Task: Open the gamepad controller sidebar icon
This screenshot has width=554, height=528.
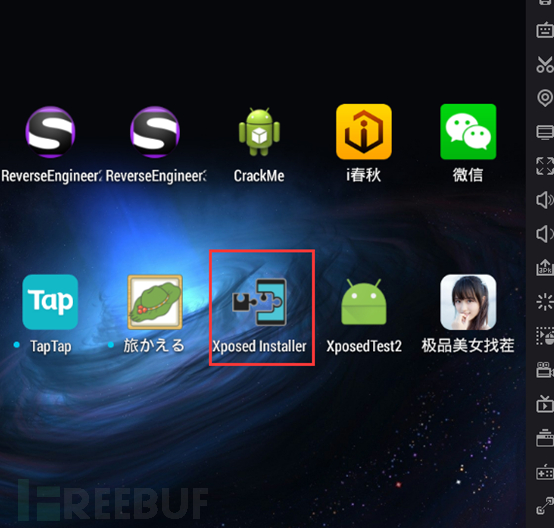Action: (x=545, y=472)
